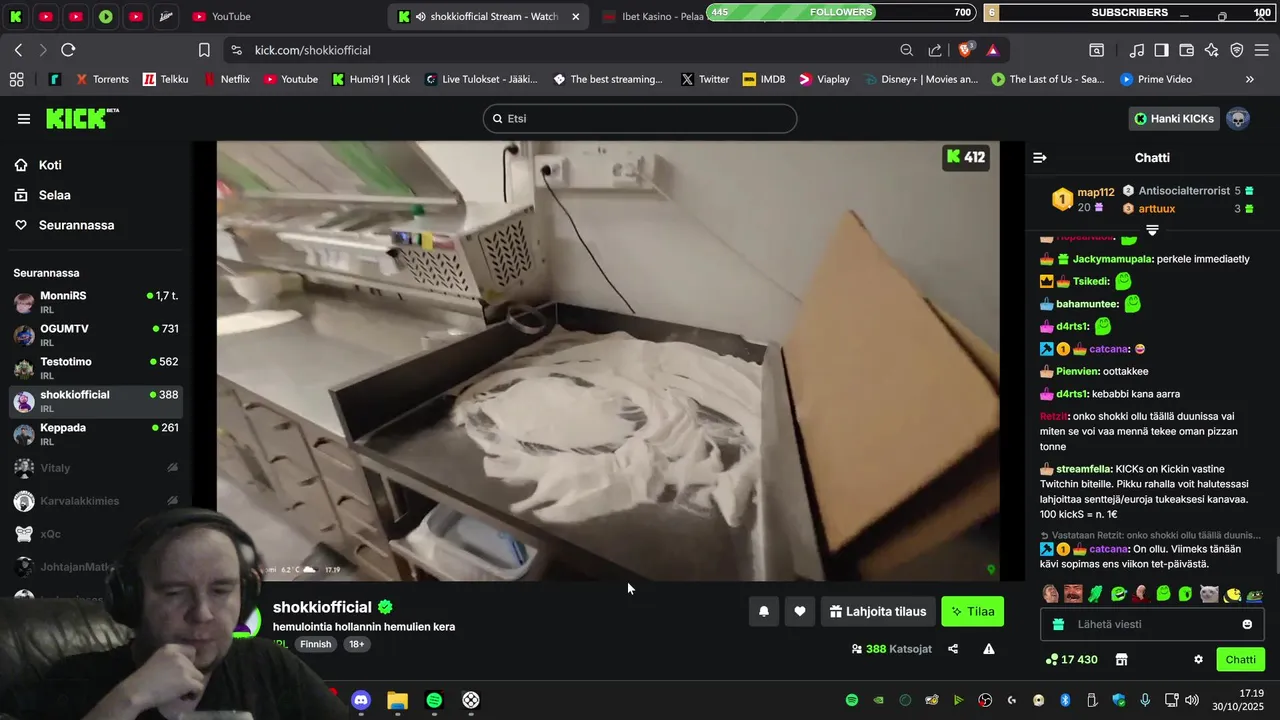Click the green Chatti send button
The width and height of the screenshot is (1280, 720).
point(1240,659)
